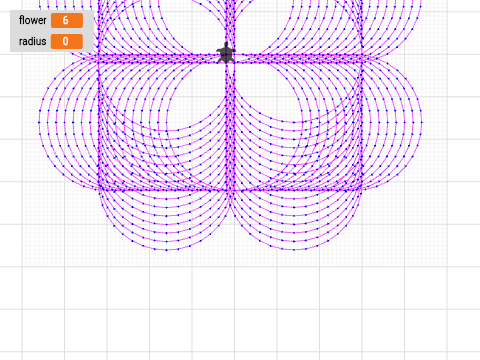Click the turtle's head
The width and height of the screenshot is (480, 360).
(226, 44)
